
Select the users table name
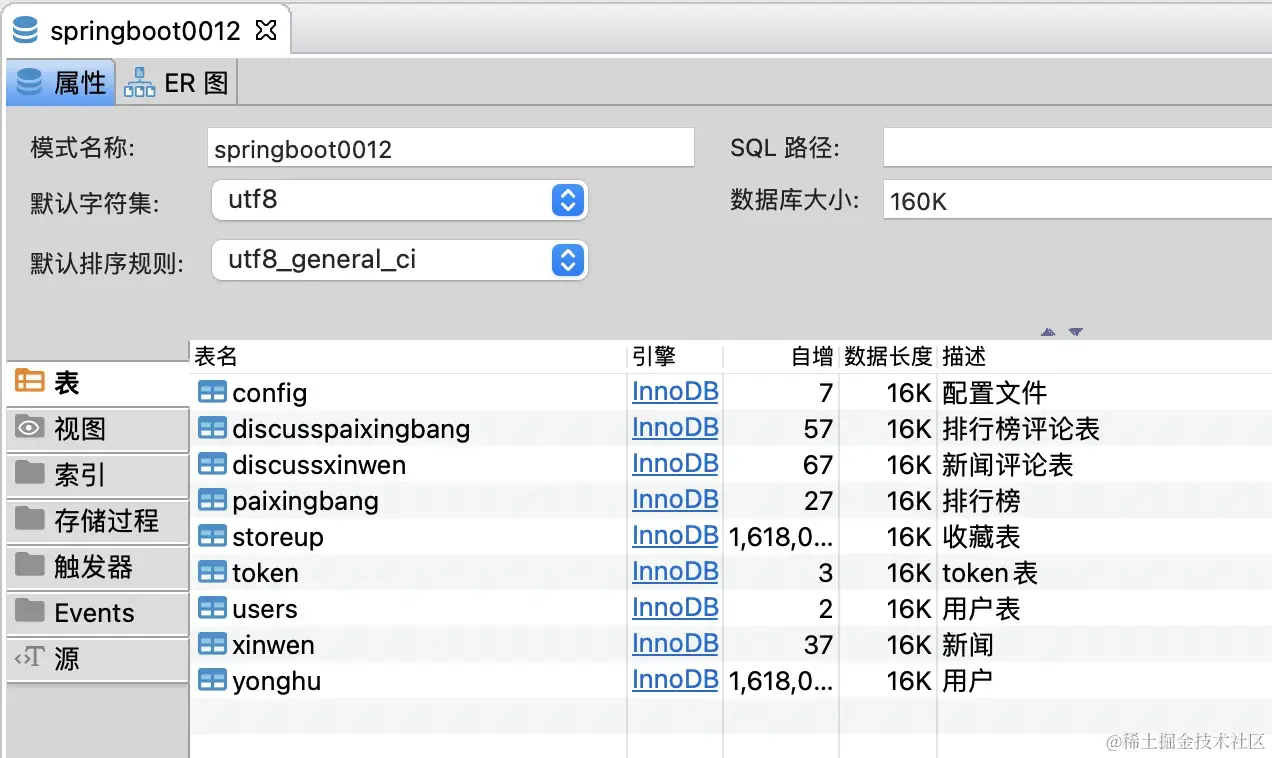pos(265,610)
